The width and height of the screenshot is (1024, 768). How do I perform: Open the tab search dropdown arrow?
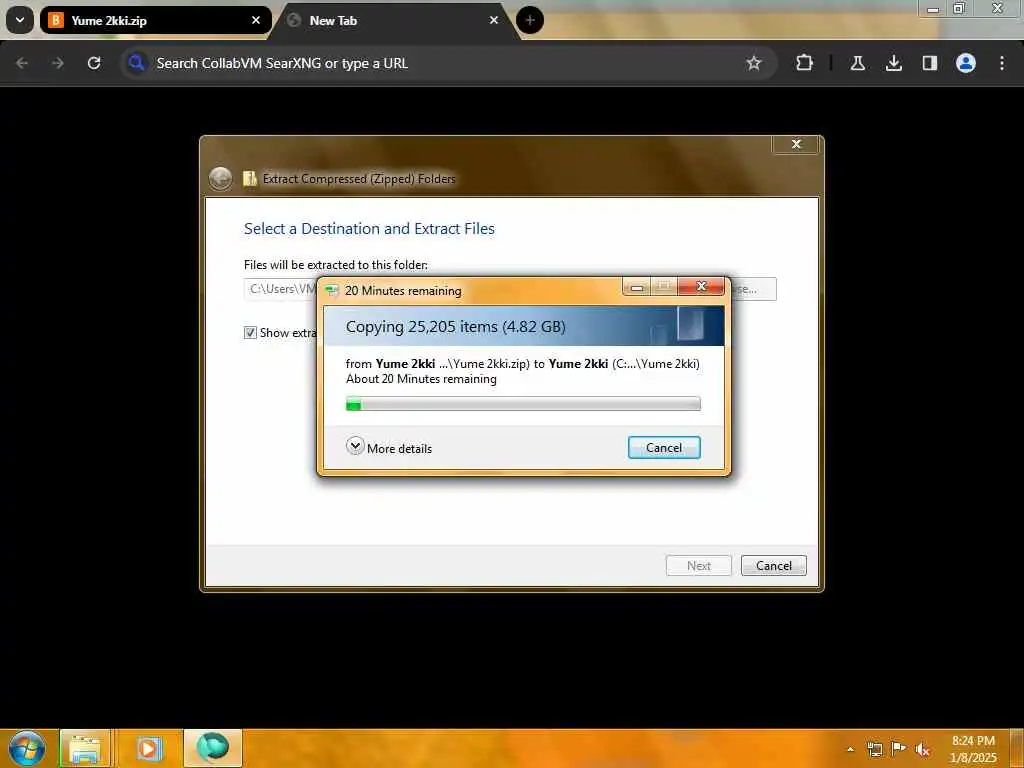(x=20, y=20)
